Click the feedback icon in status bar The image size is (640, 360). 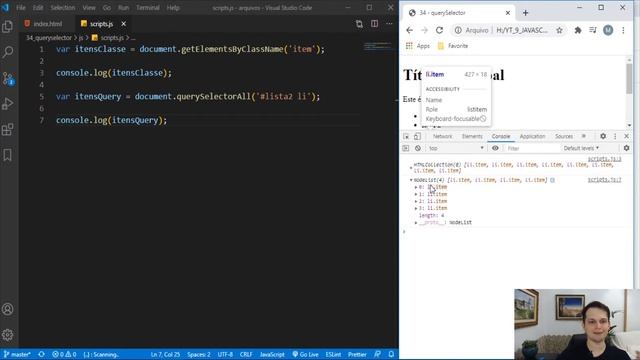point(378,354)
